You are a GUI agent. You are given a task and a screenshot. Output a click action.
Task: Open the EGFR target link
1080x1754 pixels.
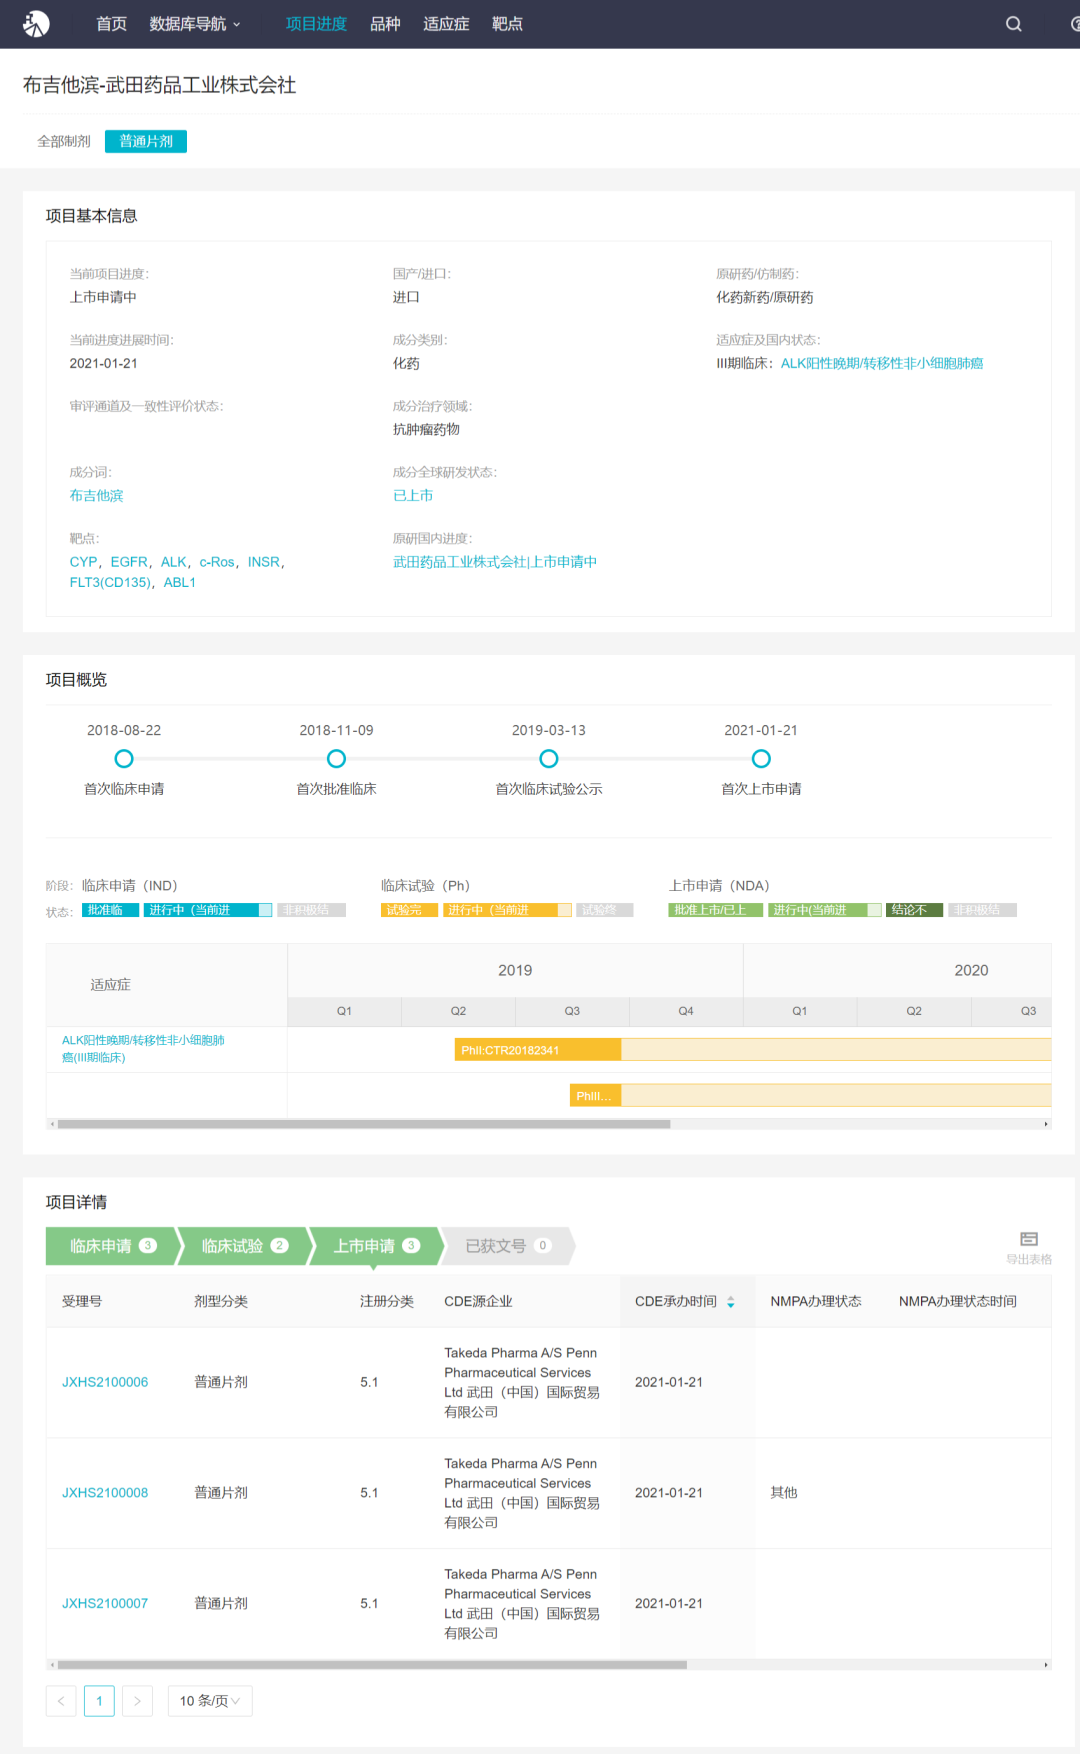129,562
